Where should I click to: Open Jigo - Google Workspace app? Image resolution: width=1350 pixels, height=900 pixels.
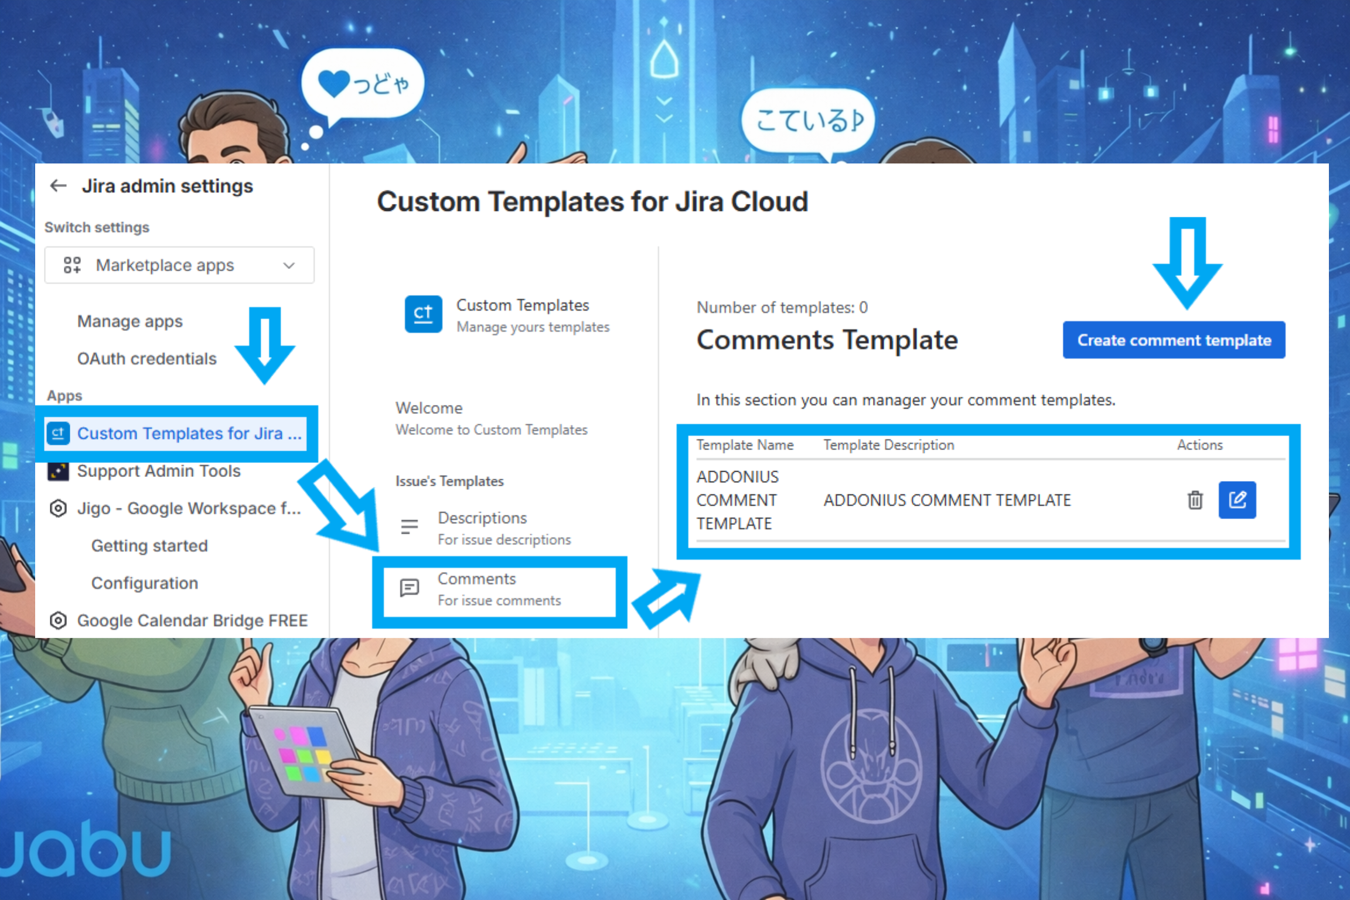(x=189, y=508)
